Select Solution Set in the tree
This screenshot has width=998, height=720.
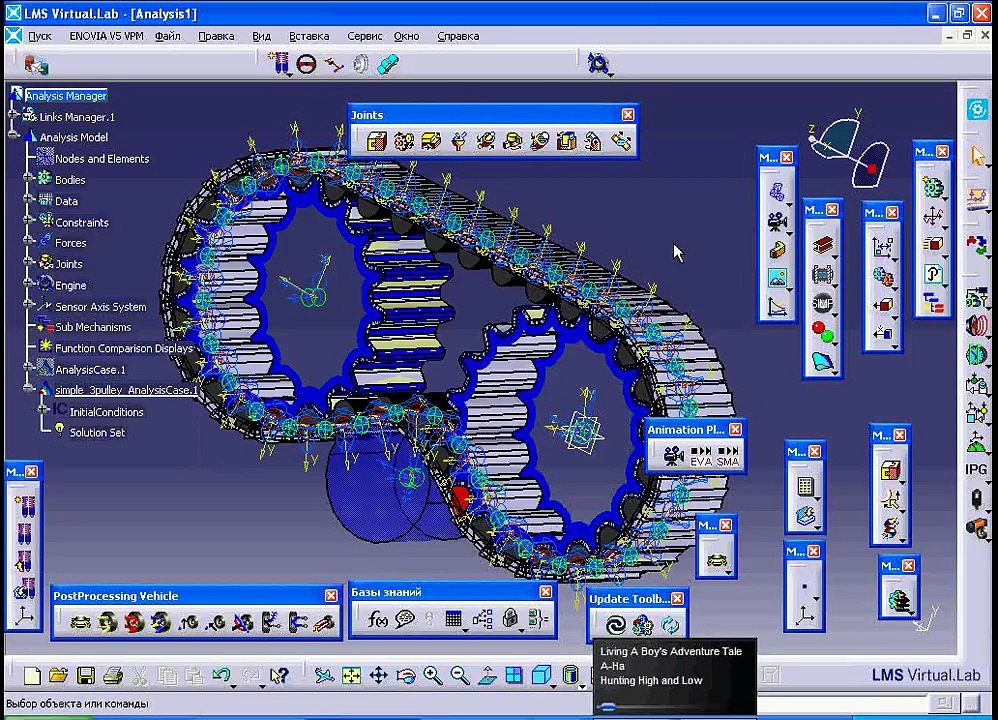(x=97, y=433)
